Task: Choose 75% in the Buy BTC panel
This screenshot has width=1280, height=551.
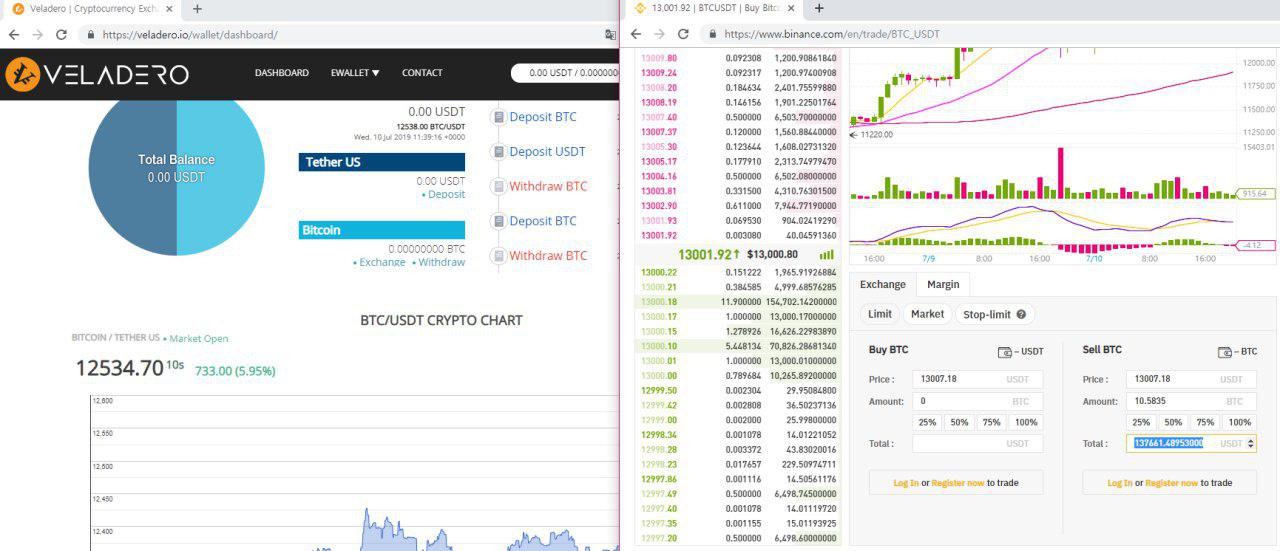Action: pos(991,422)
